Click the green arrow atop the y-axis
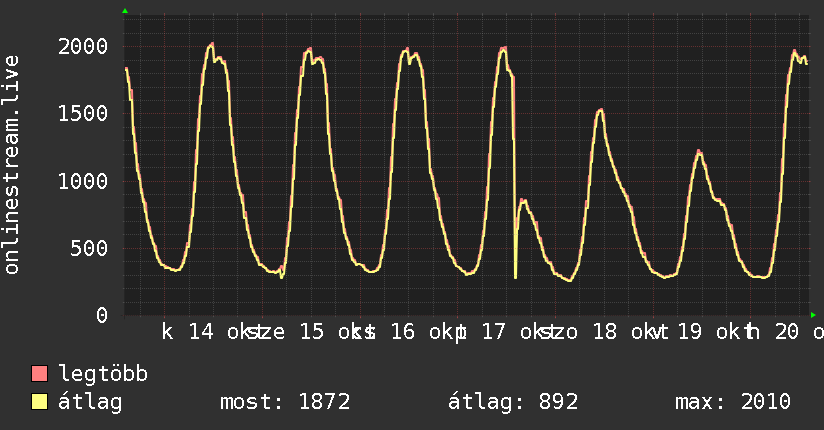This screenshot has height=430, width=824. (x=125, y=11)
